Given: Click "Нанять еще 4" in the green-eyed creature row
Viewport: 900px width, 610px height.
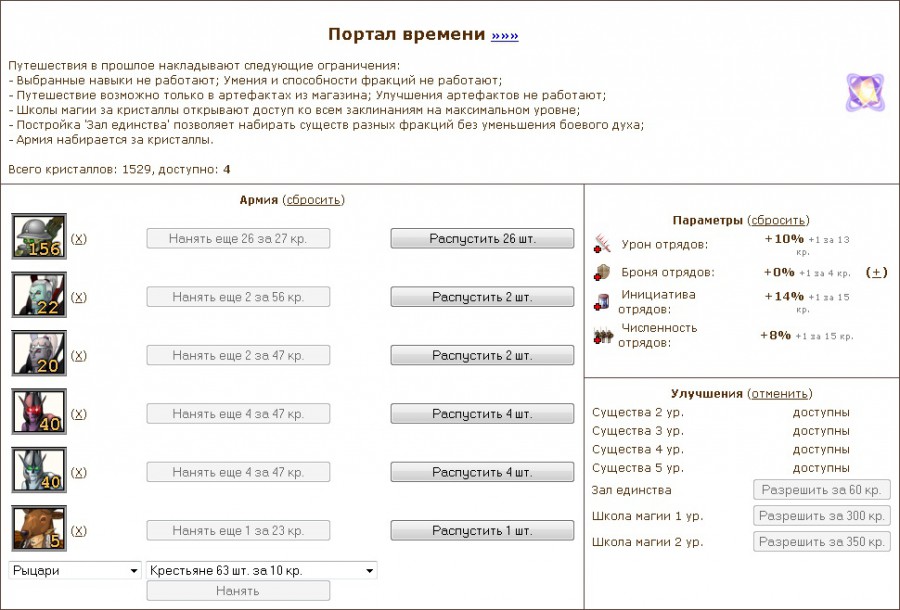Looking at the screenshot, I should (238, 472).
